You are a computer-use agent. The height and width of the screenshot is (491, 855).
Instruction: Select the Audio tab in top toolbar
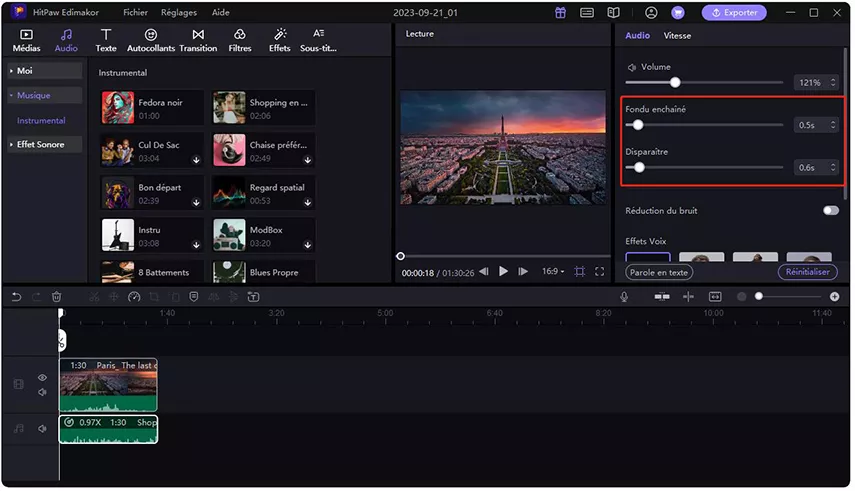tap(66, 40)
